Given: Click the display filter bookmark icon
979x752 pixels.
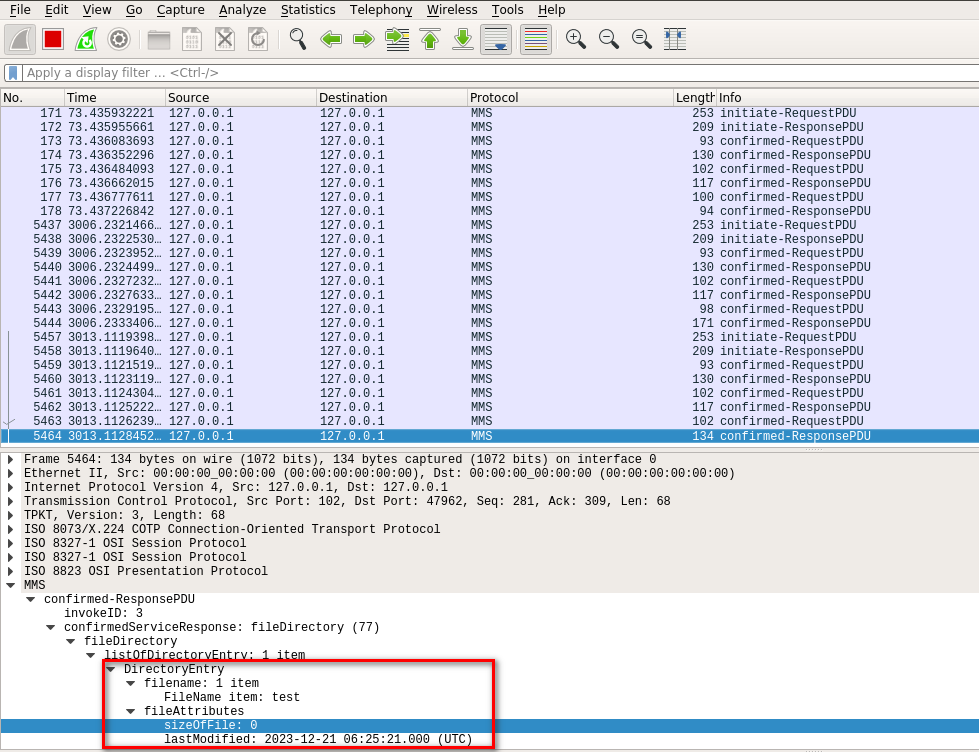Looking at the screenshot, I should [13, 73].
